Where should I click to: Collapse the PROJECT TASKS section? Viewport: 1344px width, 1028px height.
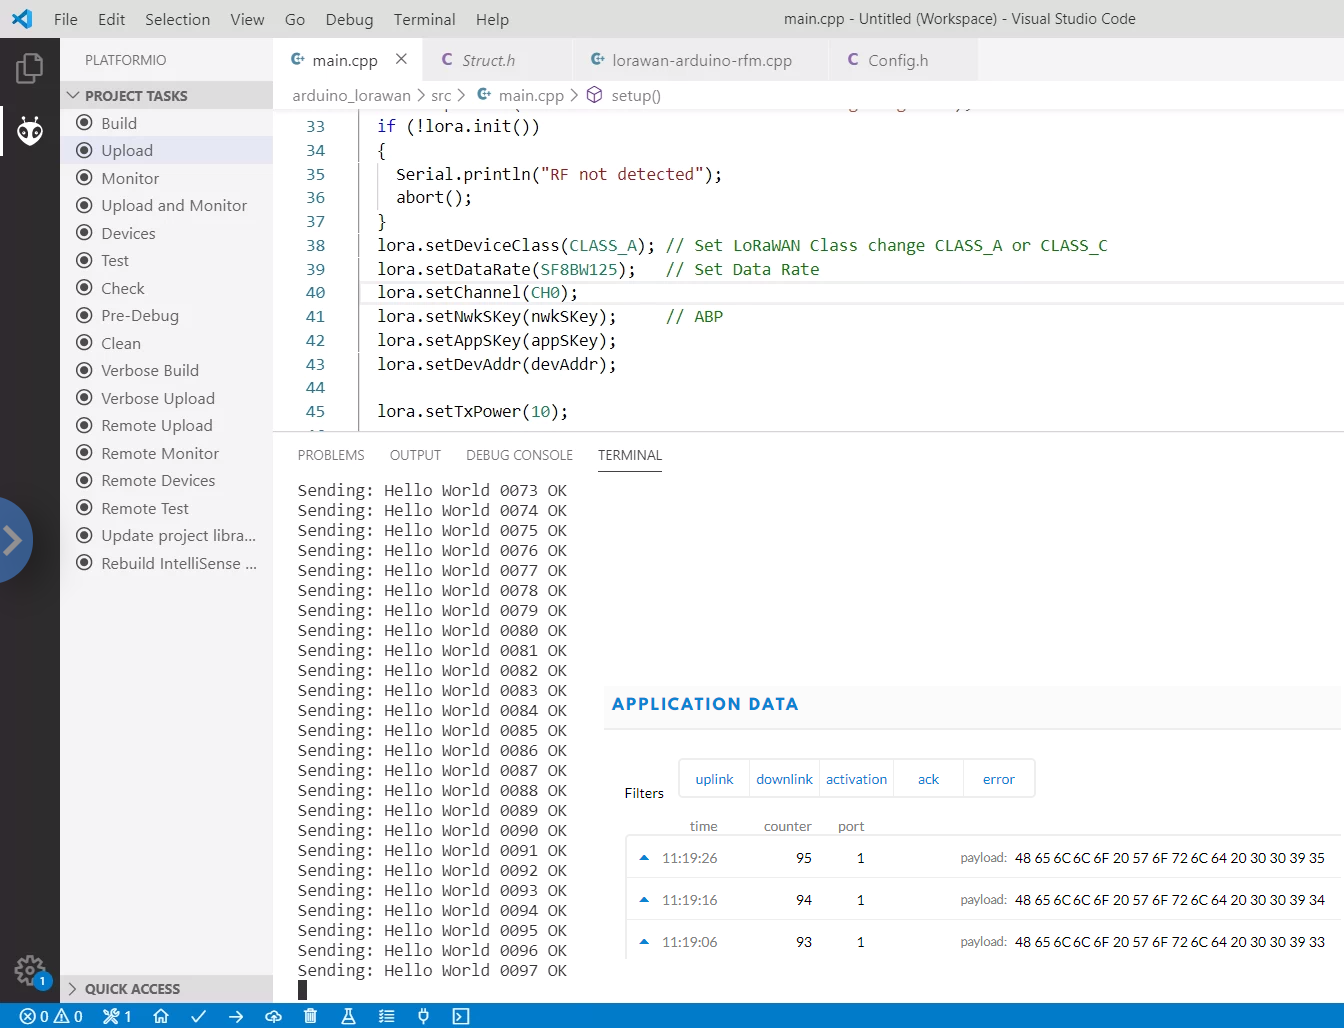click(x=167, y=95)
